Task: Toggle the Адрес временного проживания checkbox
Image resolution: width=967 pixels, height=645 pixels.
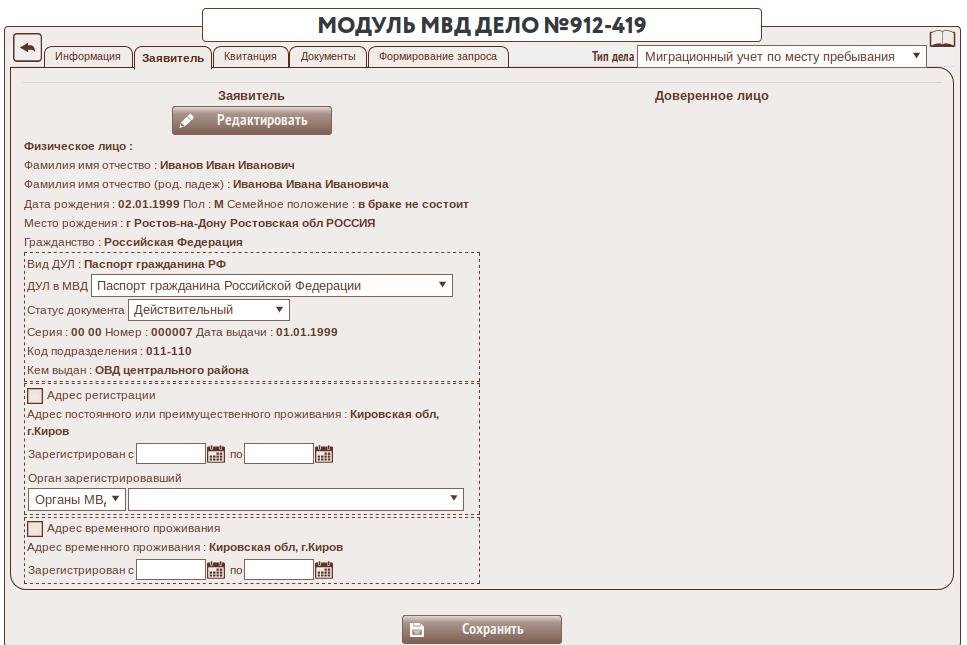Action: pos(35,529)
